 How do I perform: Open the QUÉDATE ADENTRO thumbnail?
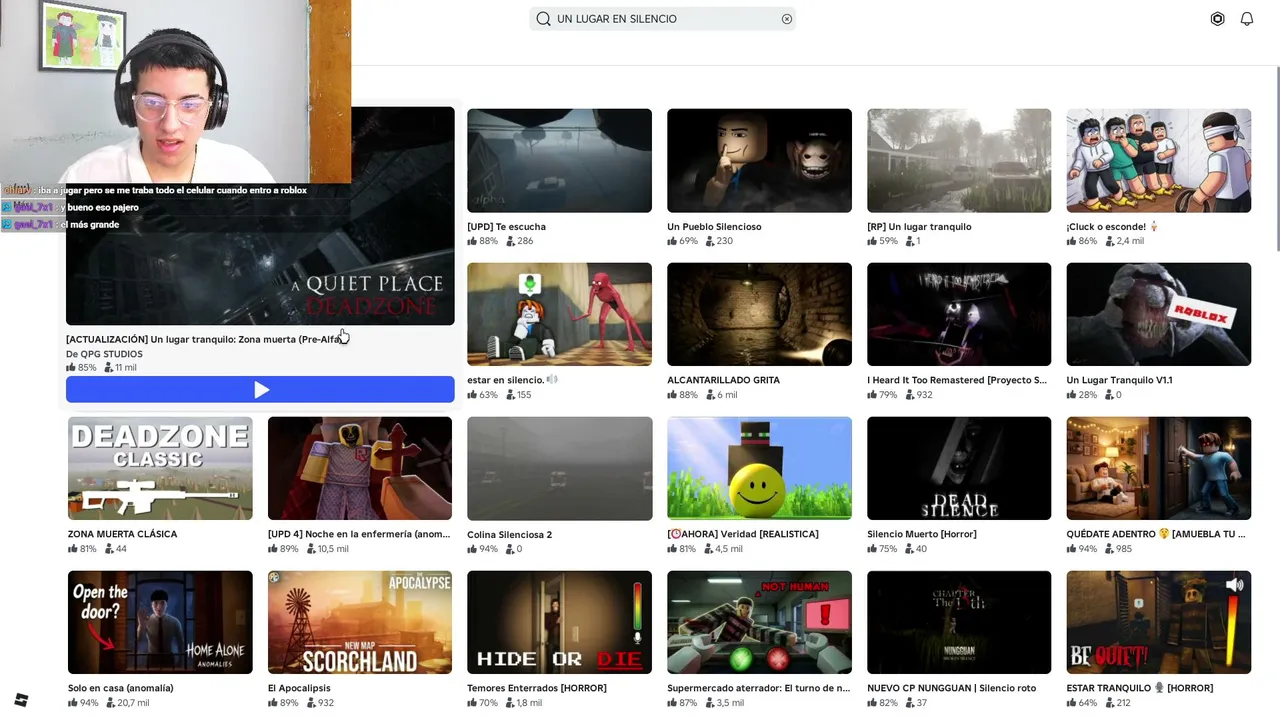coord(1159,468)
